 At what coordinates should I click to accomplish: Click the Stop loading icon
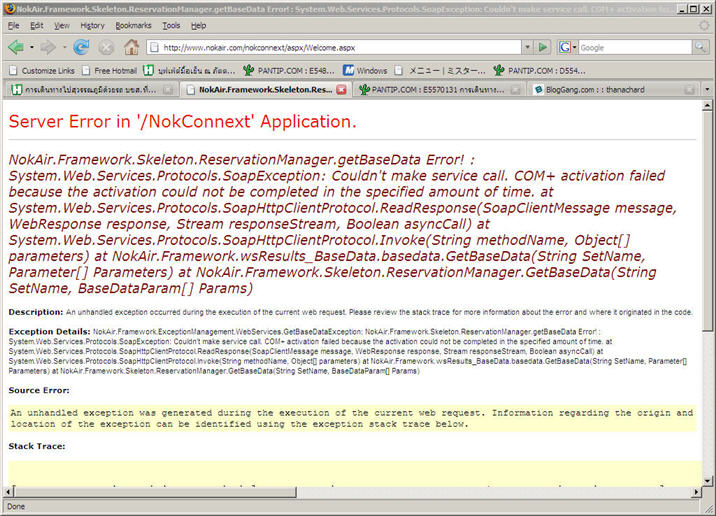click(106, 47)
